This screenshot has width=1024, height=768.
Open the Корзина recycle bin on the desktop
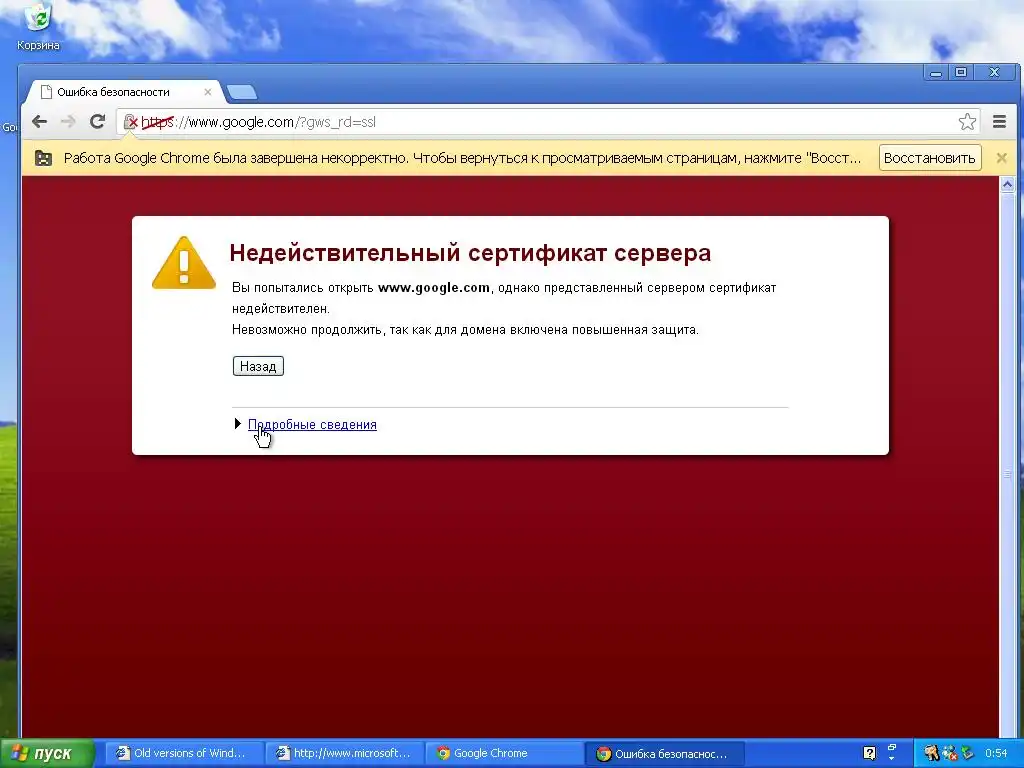[x=38, y=26]
